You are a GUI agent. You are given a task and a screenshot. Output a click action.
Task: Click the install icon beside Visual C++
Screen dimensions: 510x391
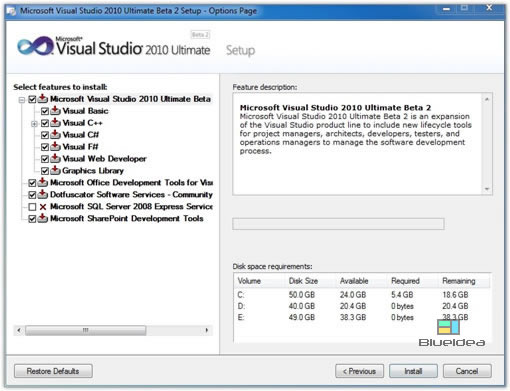55,123
